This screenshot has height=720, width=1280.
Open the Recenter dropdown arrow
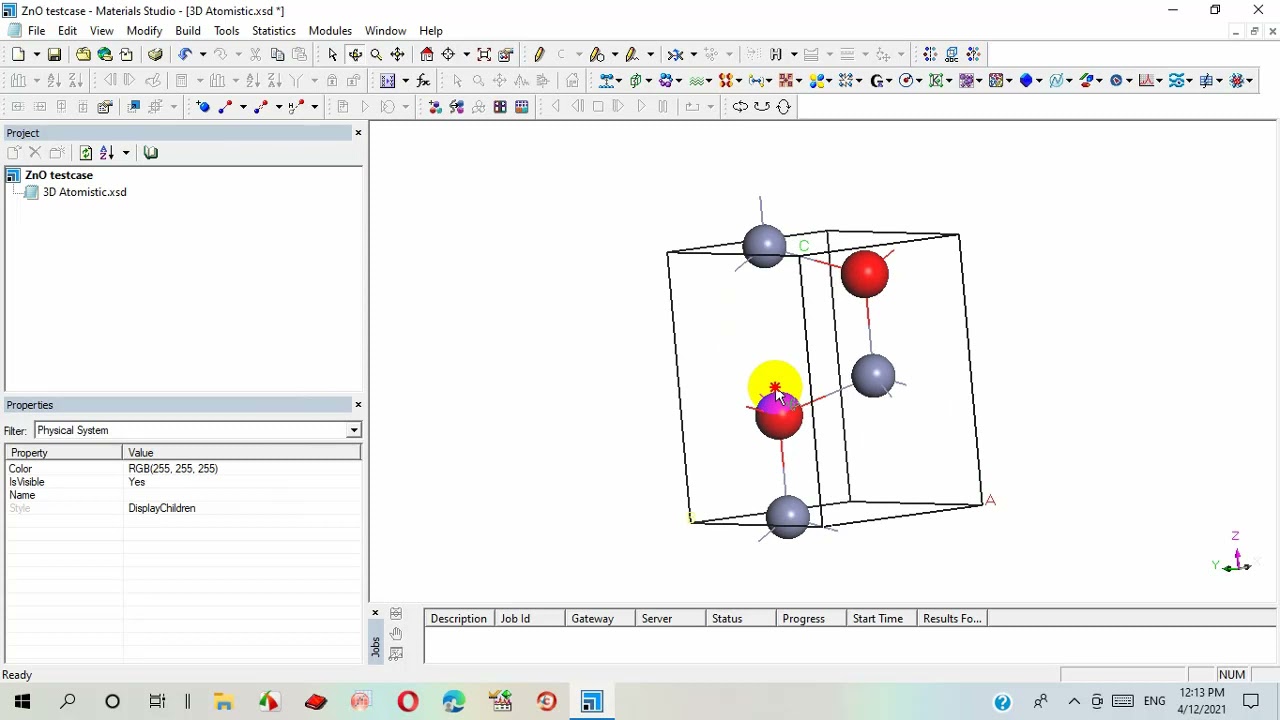466,54
